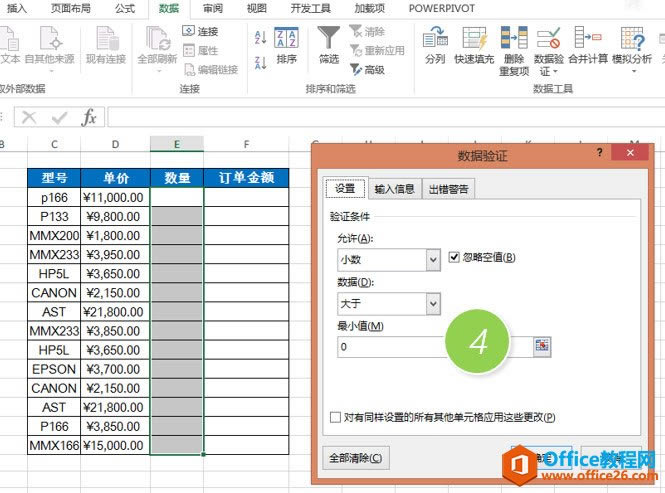Click the EPSON cell
Image resolution: width=665 pixels, height=493 pixels.
coord(54,369)
